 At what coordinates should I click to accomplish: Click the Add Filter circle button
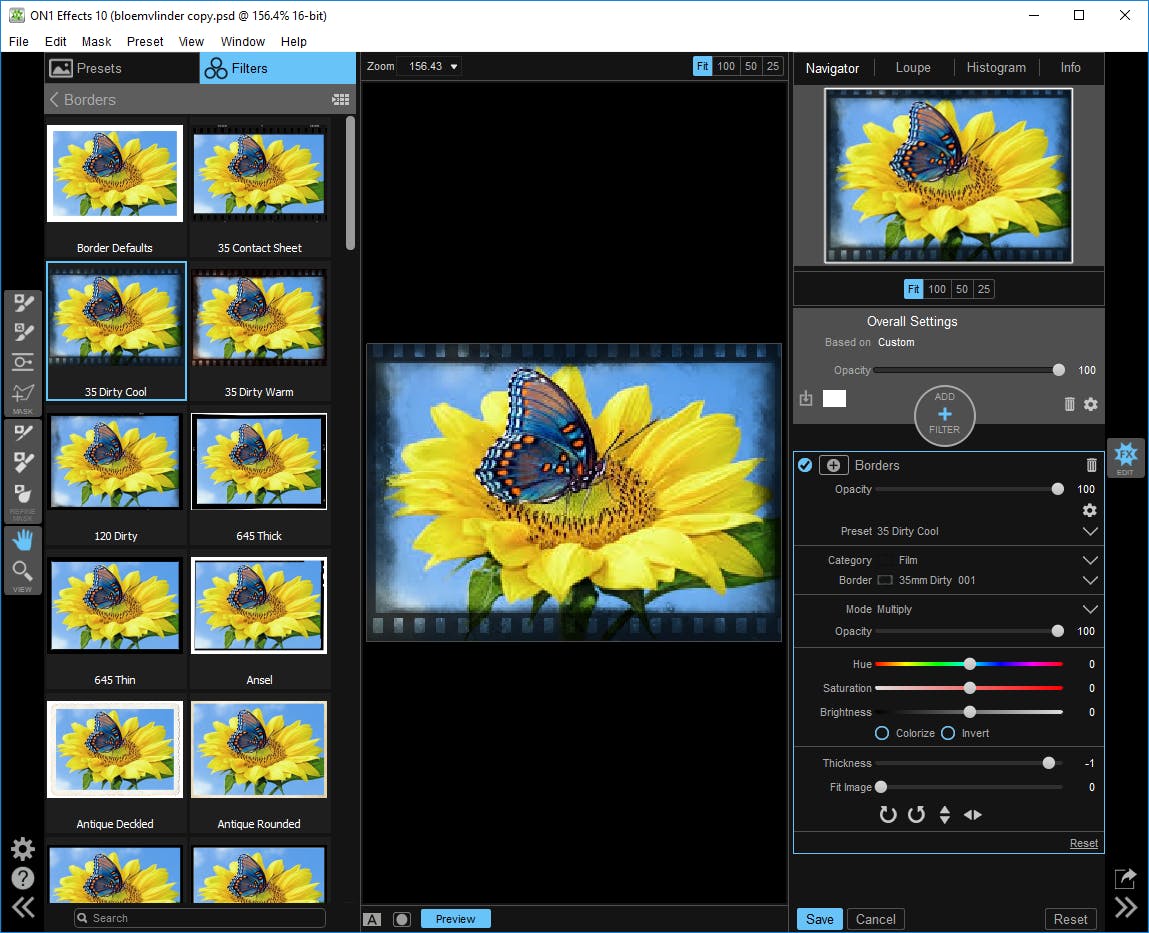click(x=944, y=415)
